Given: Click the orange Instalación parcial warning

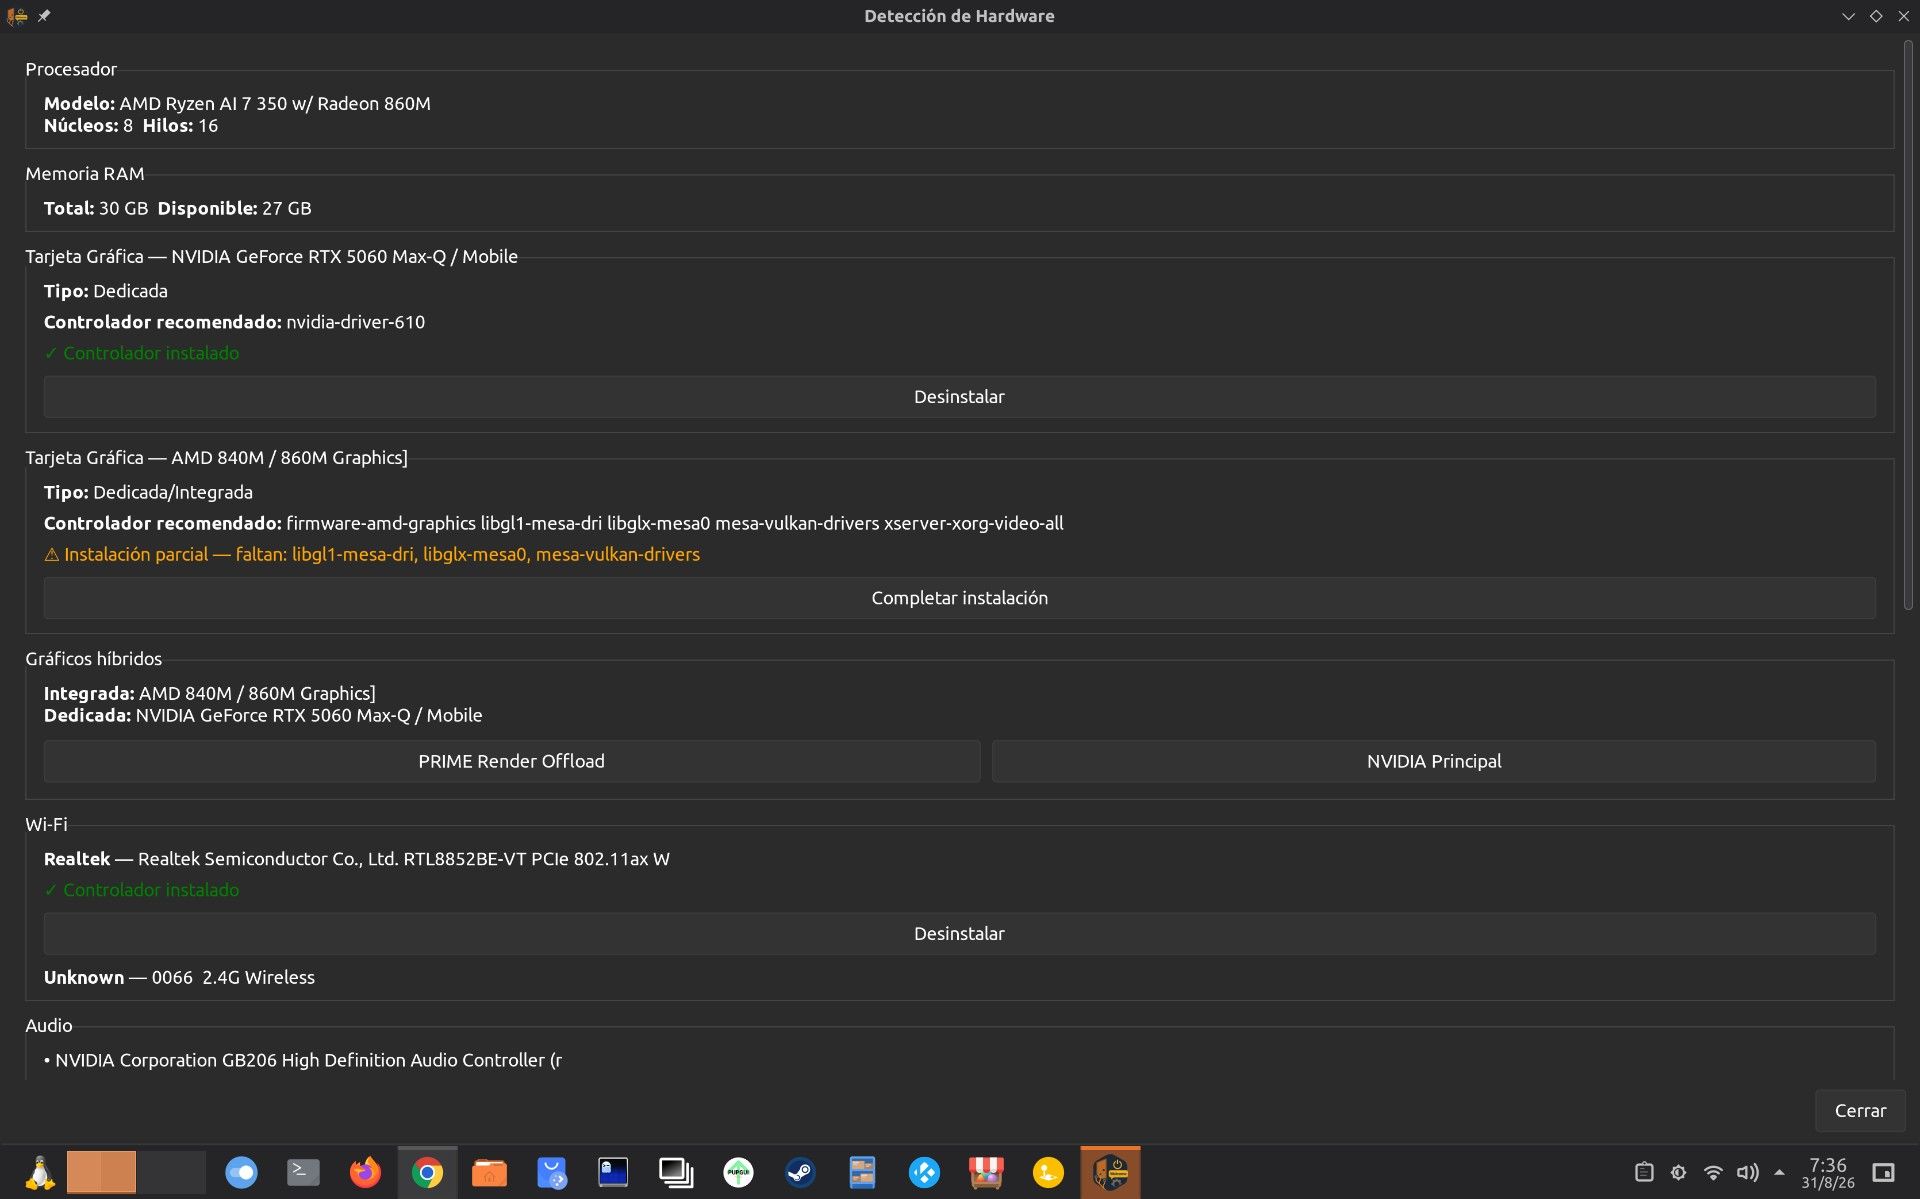Looking at the screenshot, I should [x=372, y=554].
